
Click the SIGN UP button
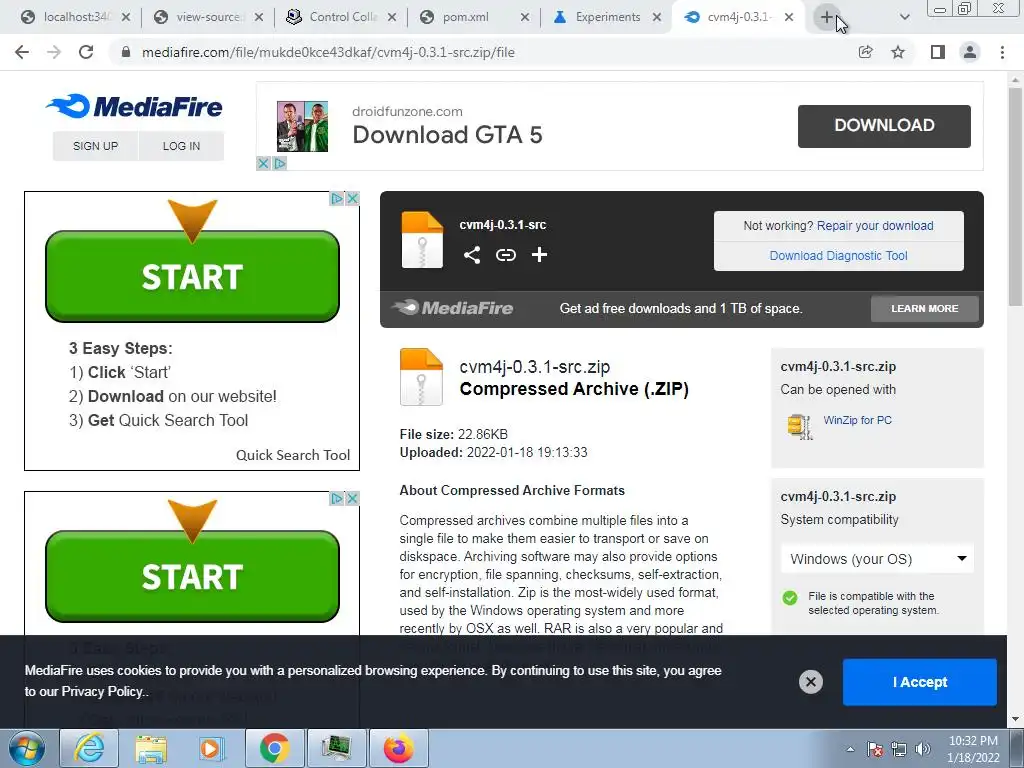95,146
